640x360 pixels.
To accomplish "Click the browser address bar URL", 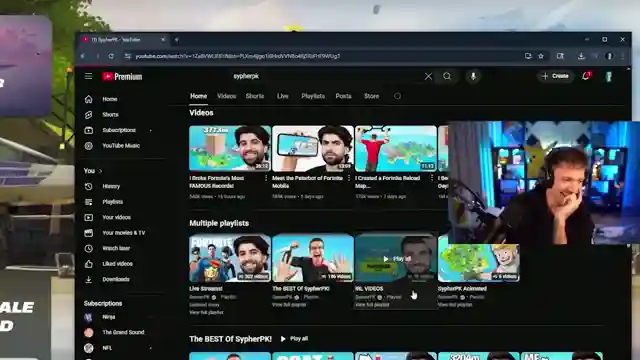I will click(238, 56).
